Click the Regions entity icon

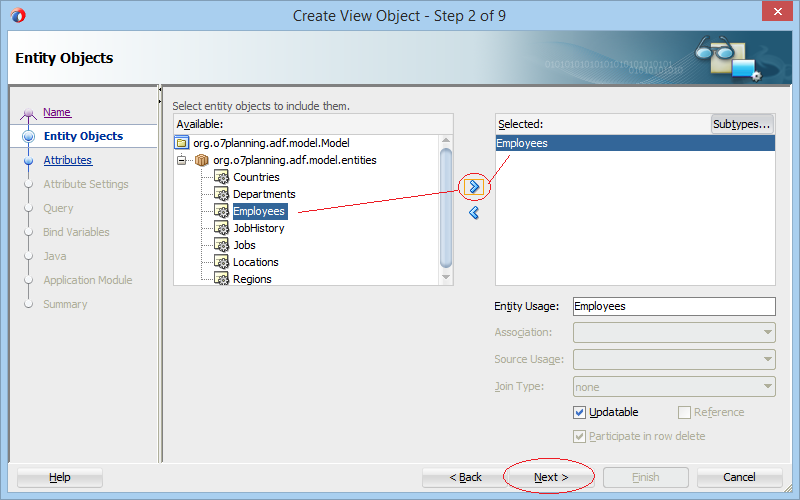221,279
